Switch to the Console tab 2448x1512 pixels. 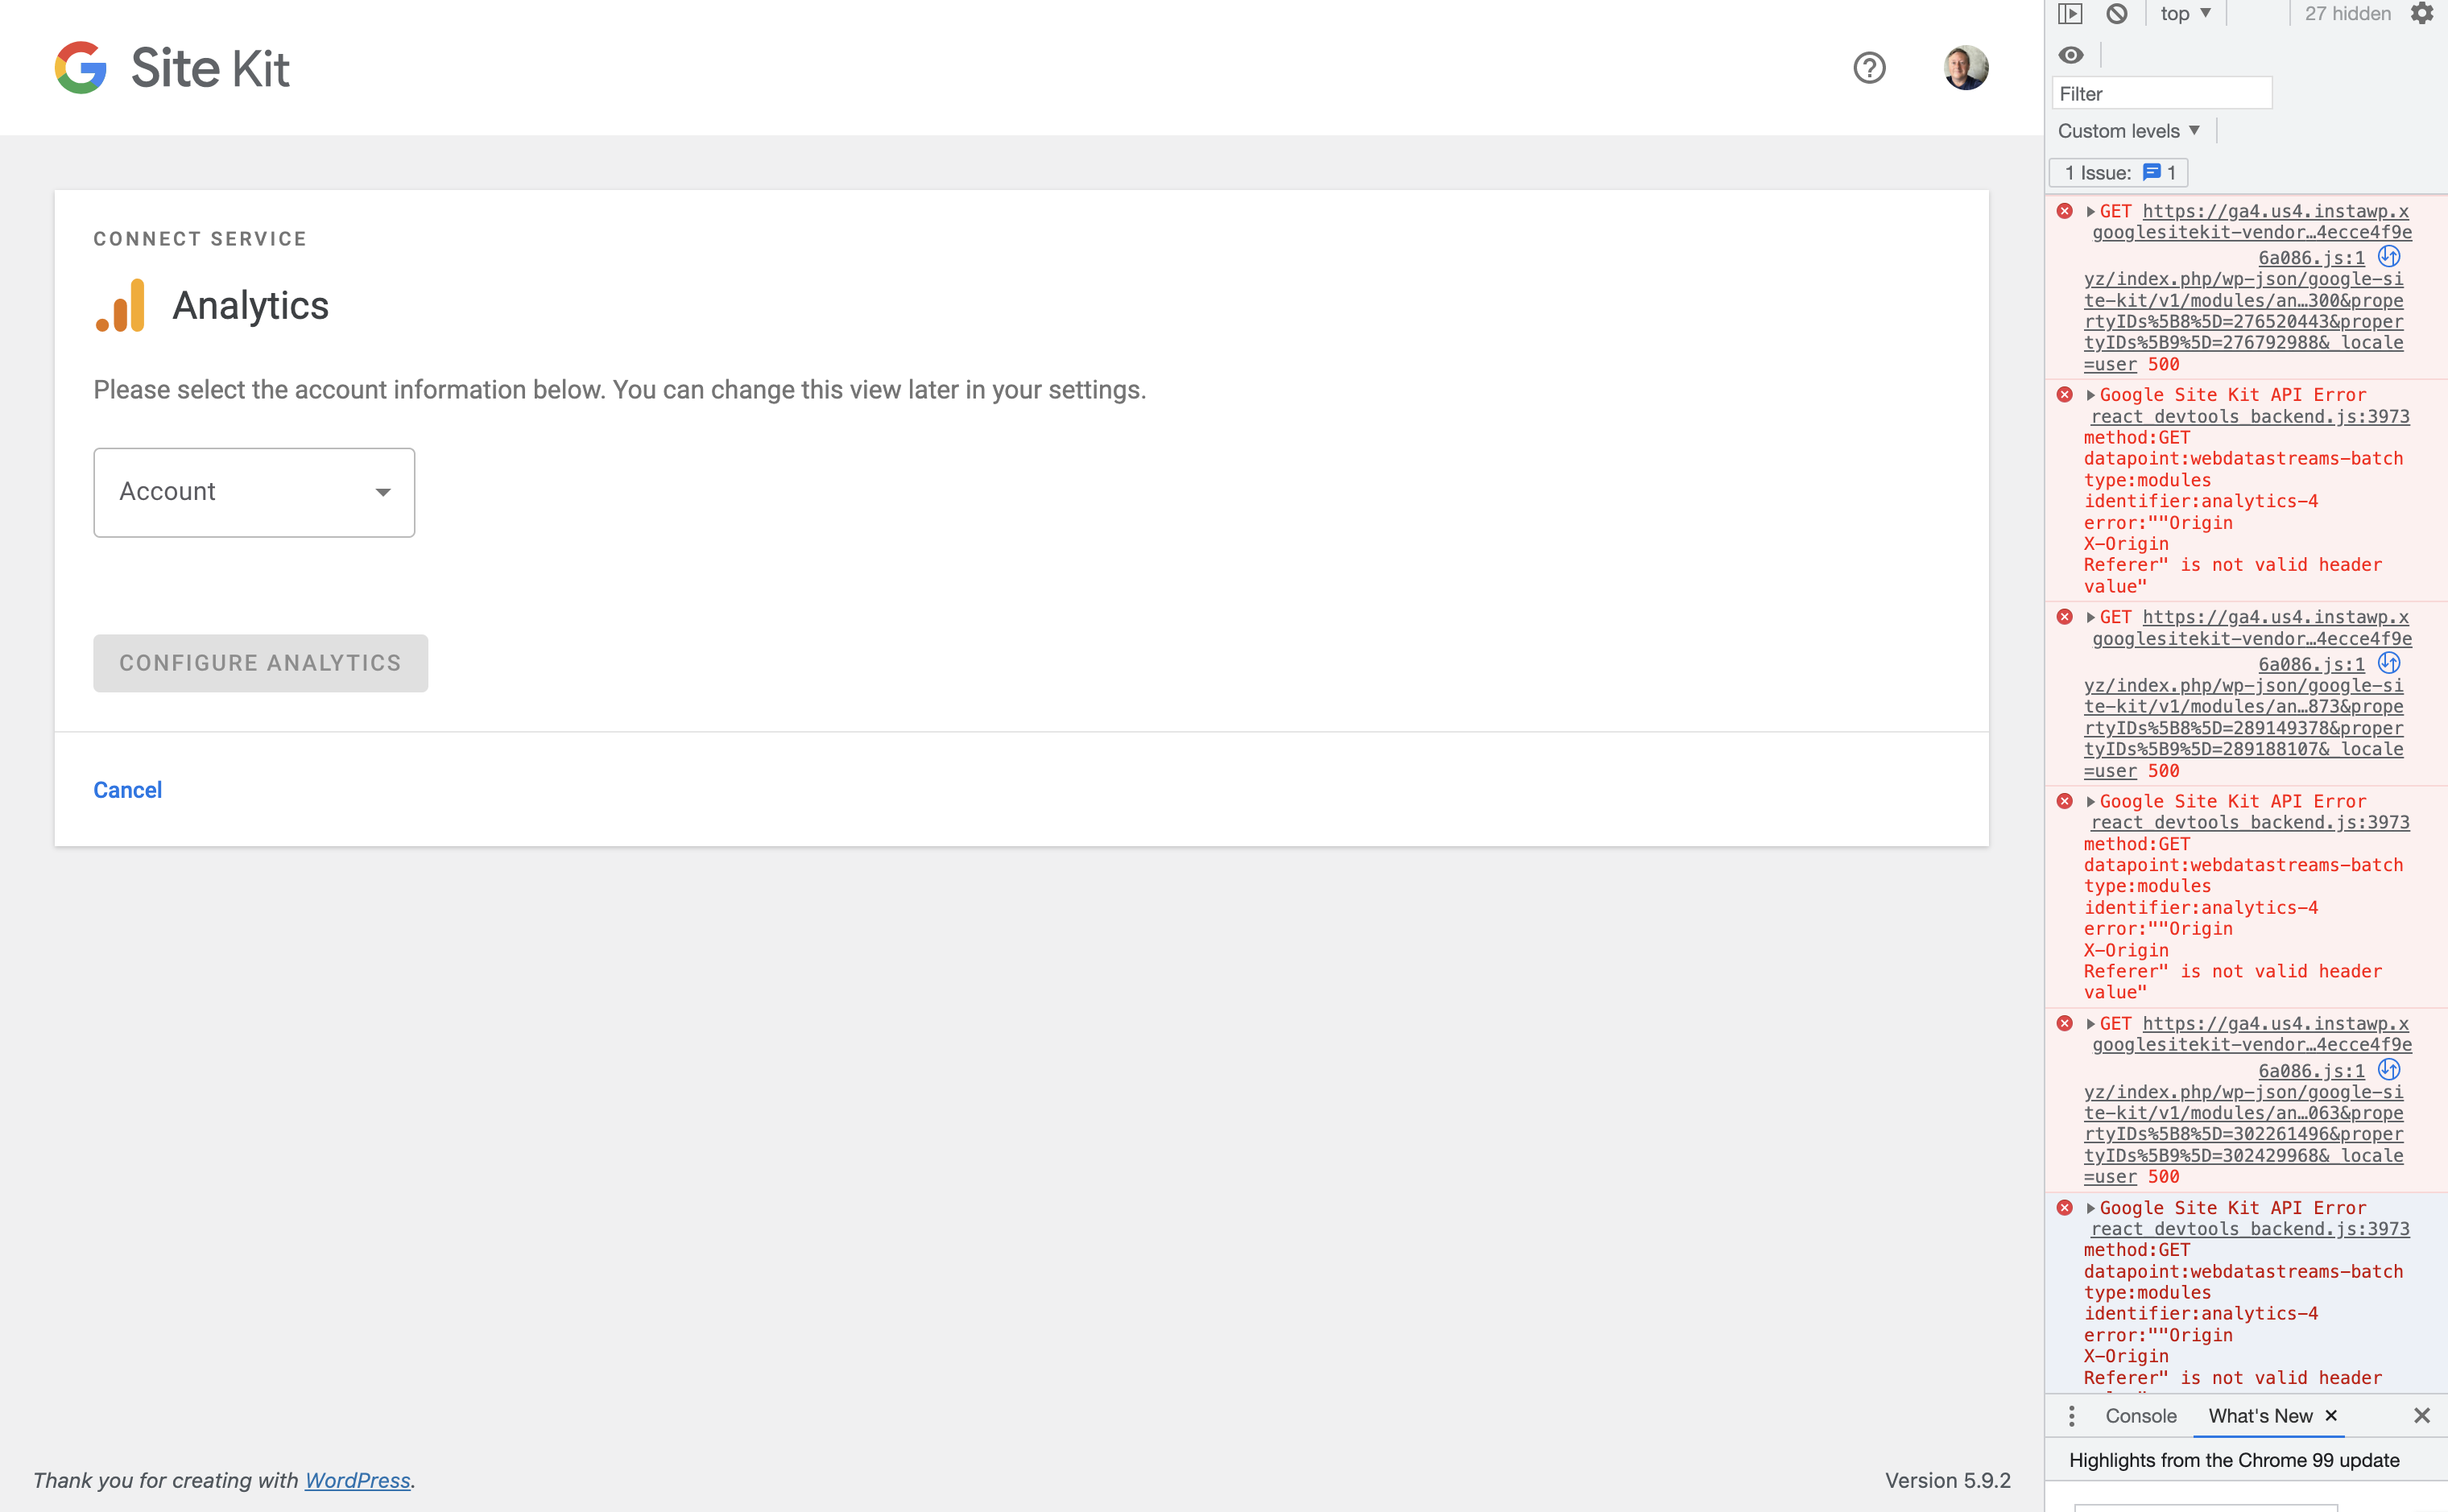[x=2140, y=1416]
